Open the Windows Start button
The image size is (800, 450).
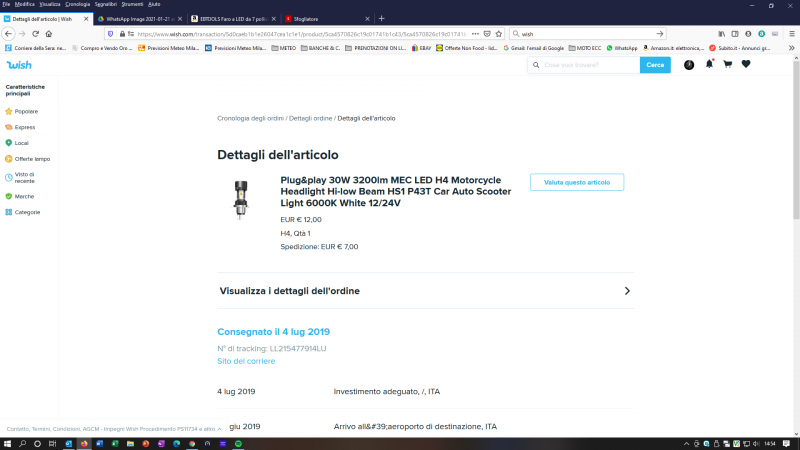tap(7, 444)
